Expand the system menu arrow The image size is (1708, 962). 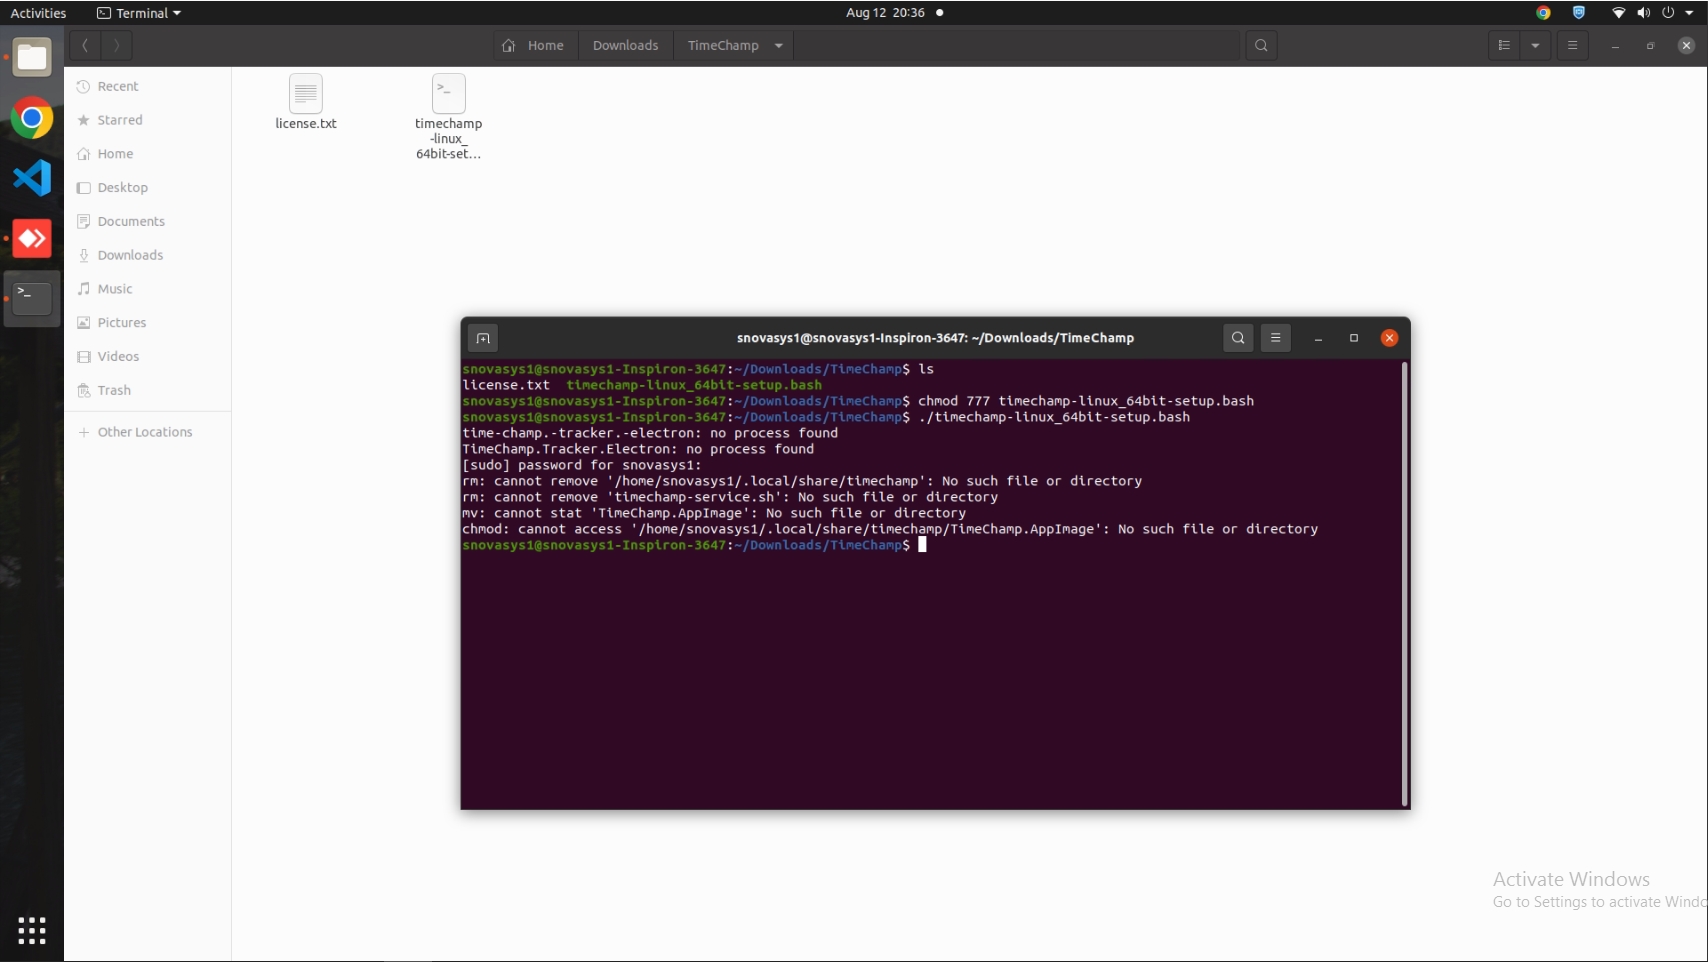(1689, 13)
